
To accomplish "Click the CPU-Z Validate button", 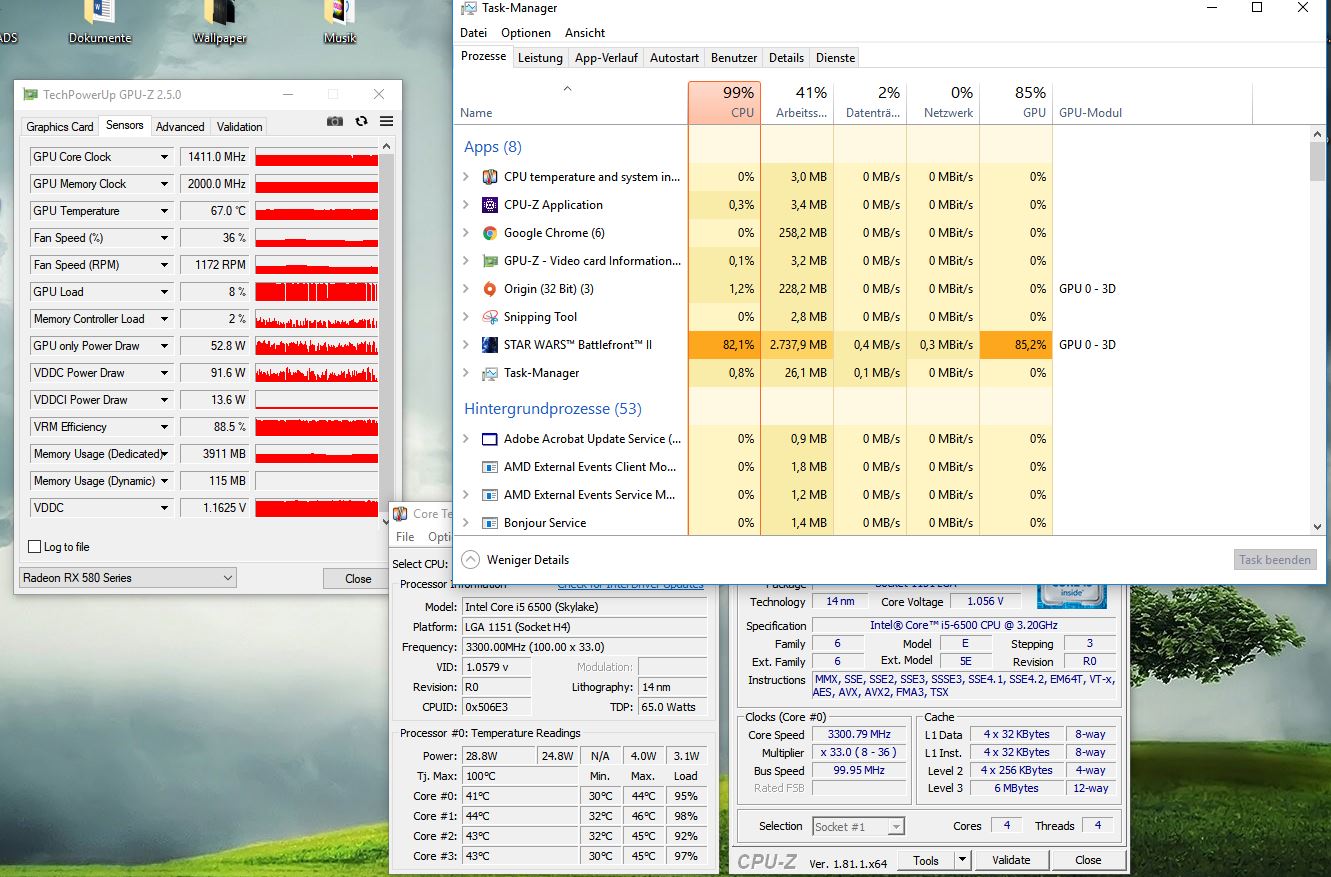I will pyautogui.click(x=1011, y=860).
